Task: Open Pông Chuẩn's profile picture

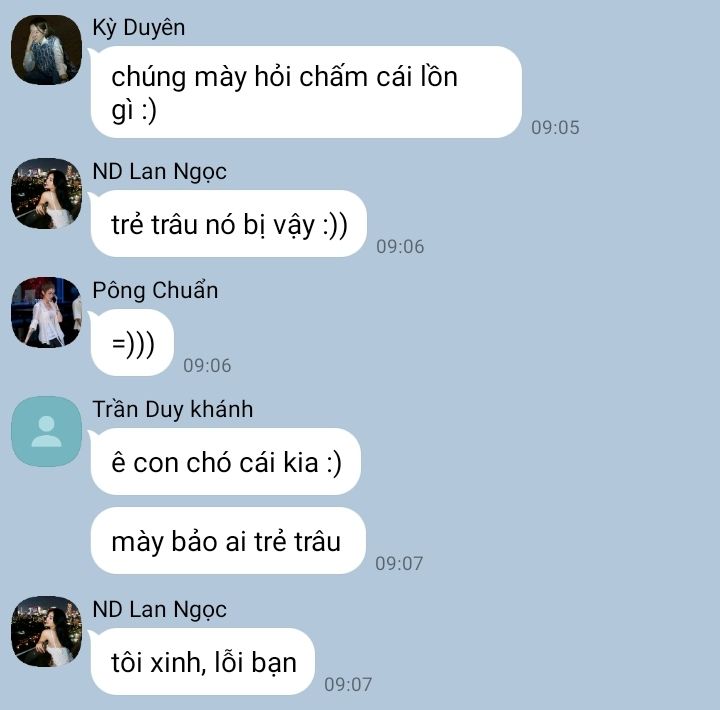Action: coord(46,312)
